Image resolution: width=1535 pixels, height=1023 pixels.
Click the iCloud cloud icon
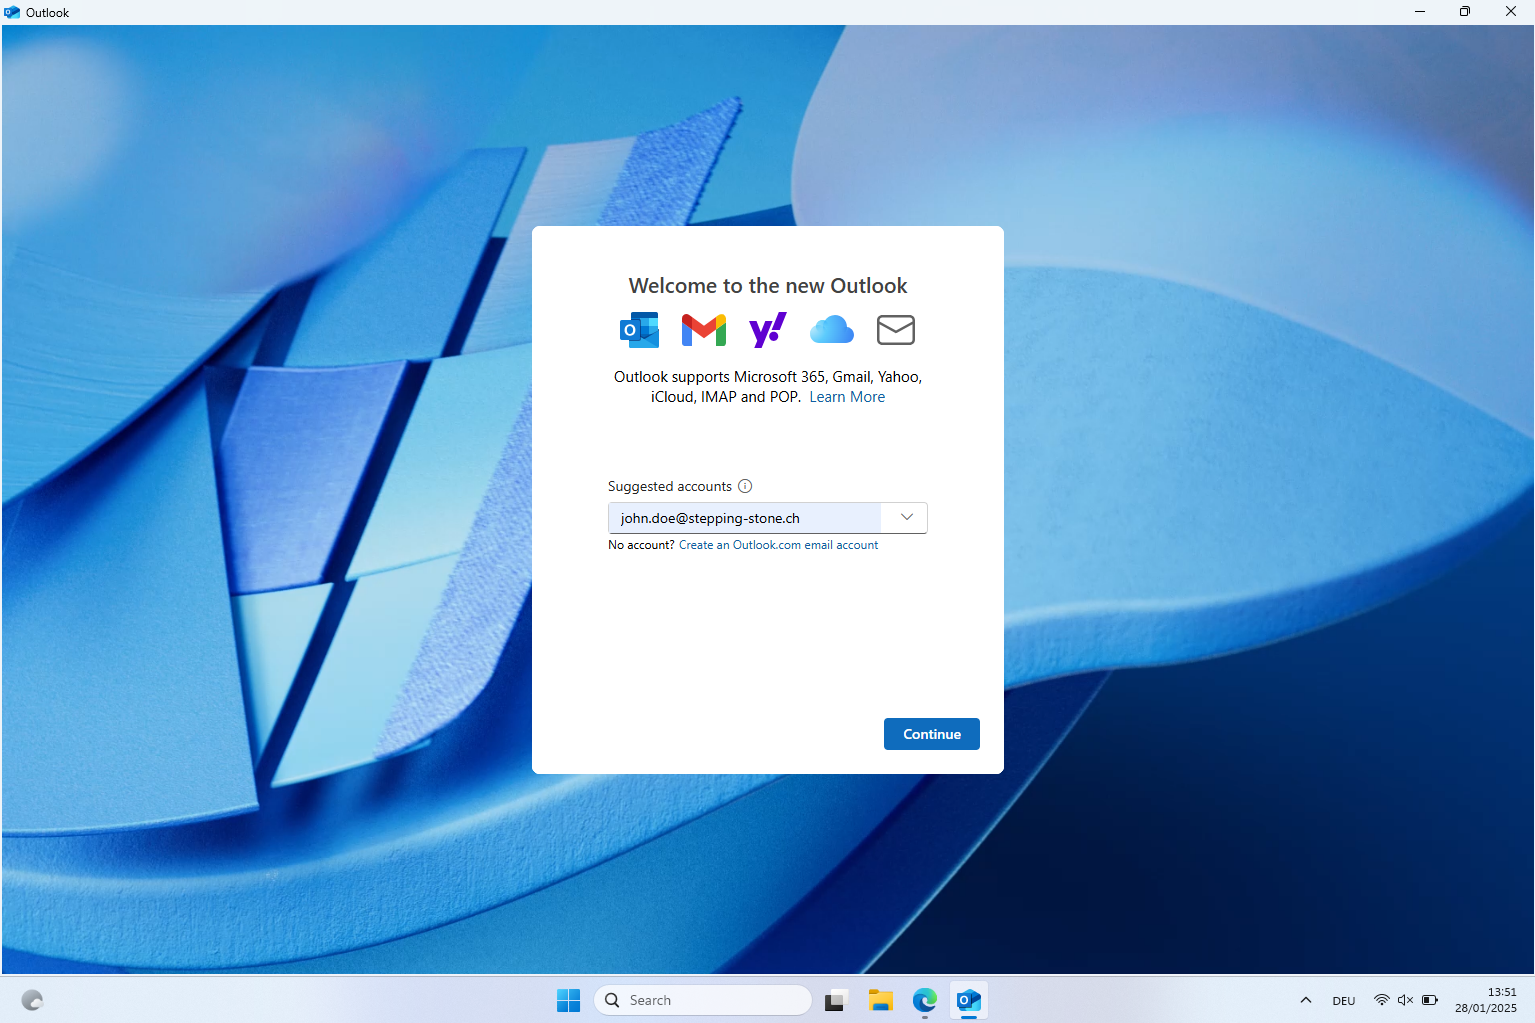[x=831, y=330]
